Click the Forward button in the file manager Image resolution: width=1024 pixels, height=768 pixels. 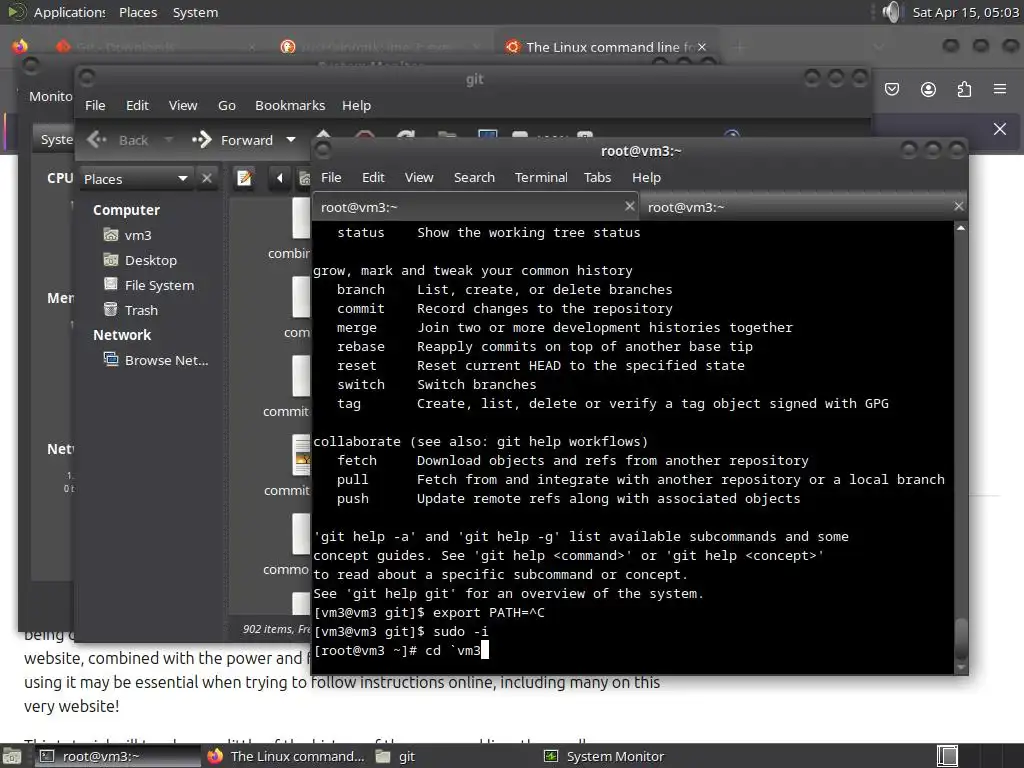[x=232, y=140]
